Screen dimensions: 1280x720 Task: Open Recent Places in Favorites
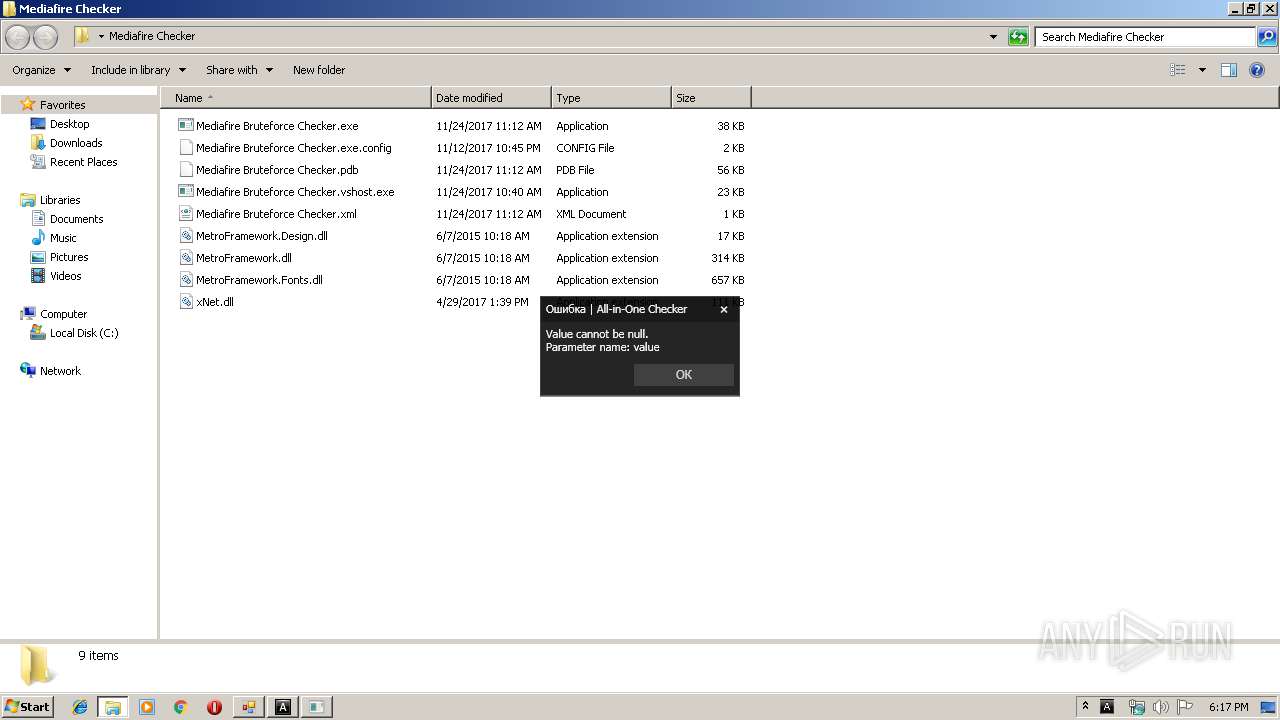coord(83,162)
